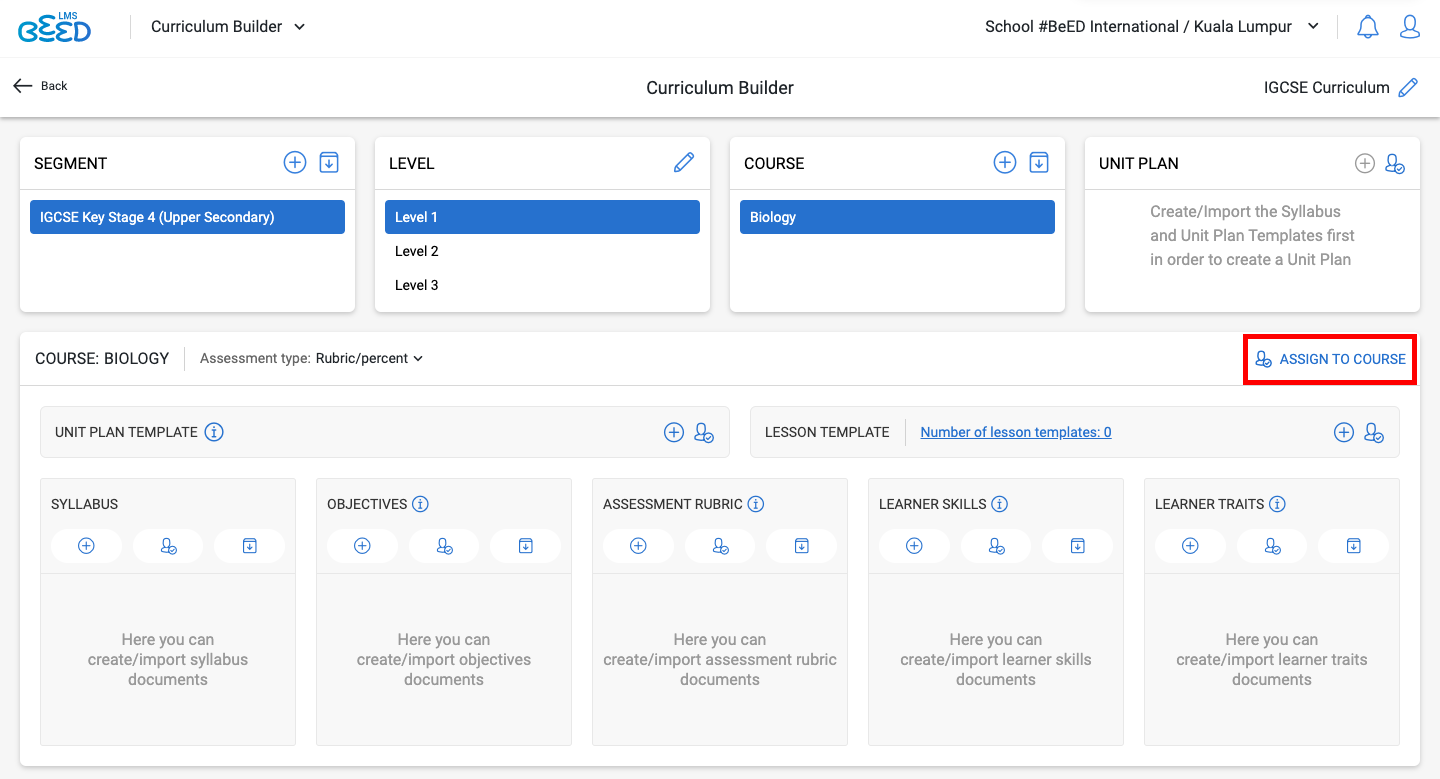Add a new Unit Plan Template
Viewport: 1440px width, 779px height.
[674, 432]
